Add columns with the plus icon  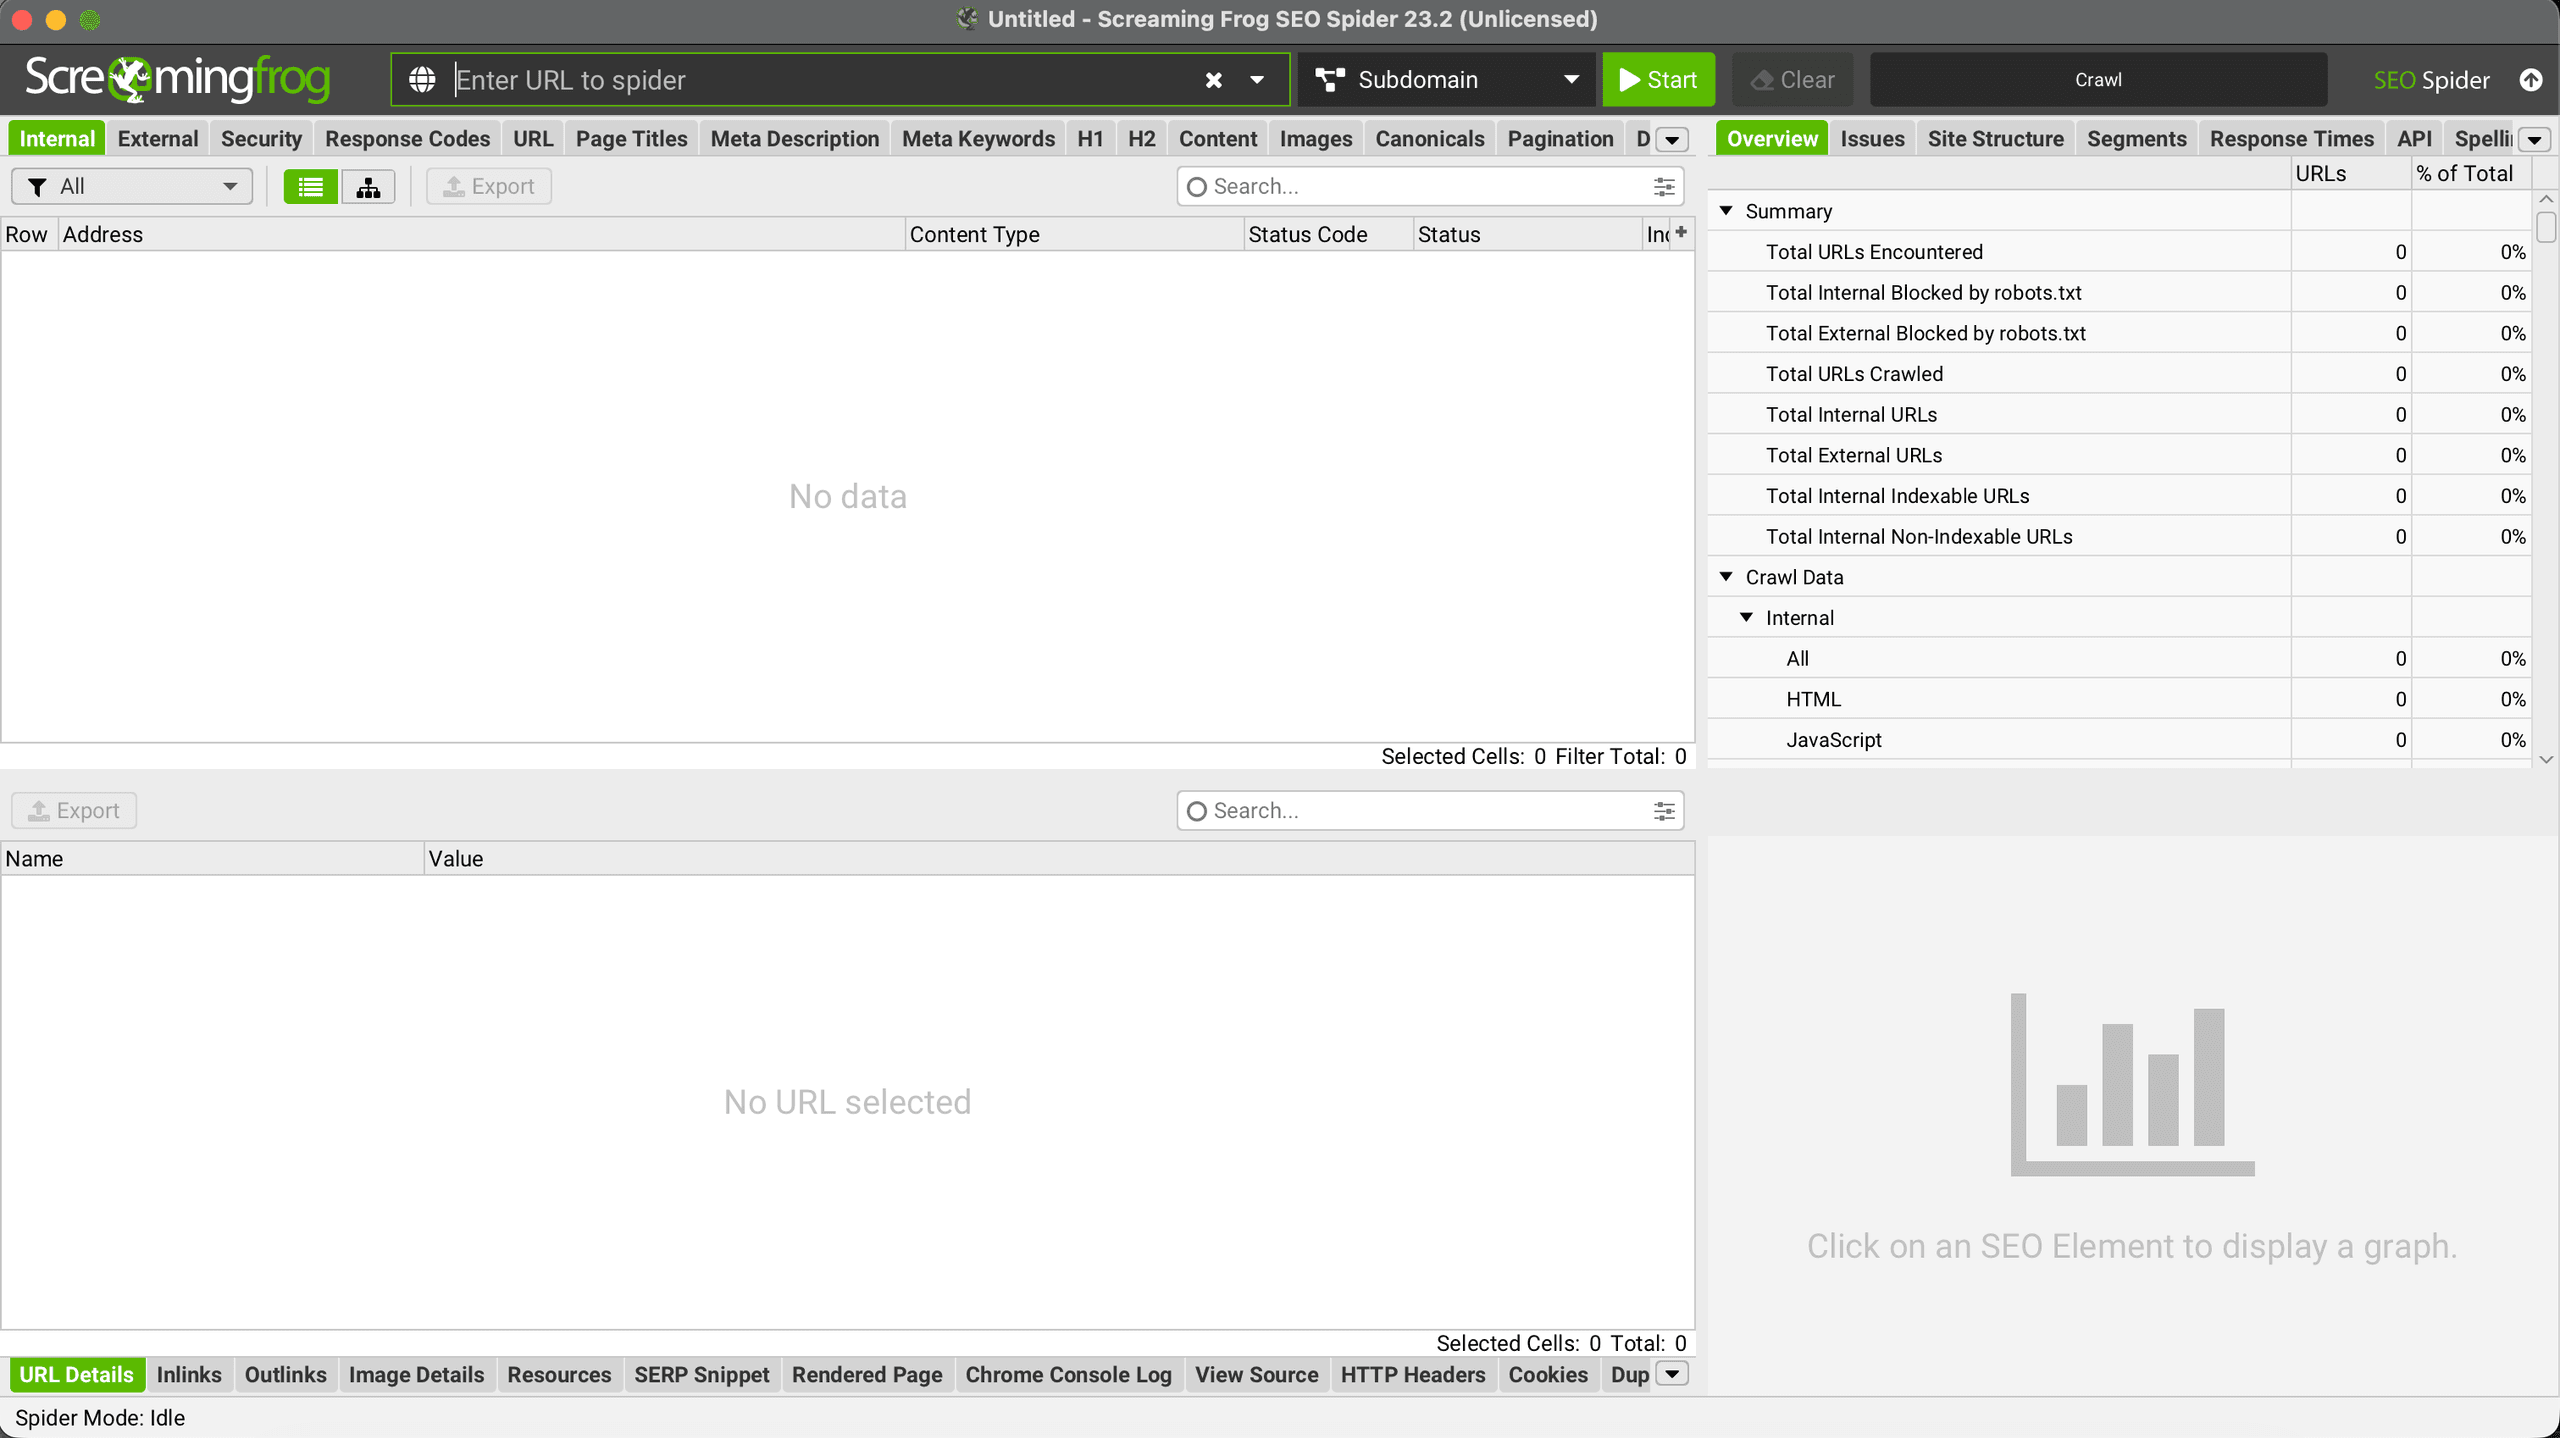1681,232
